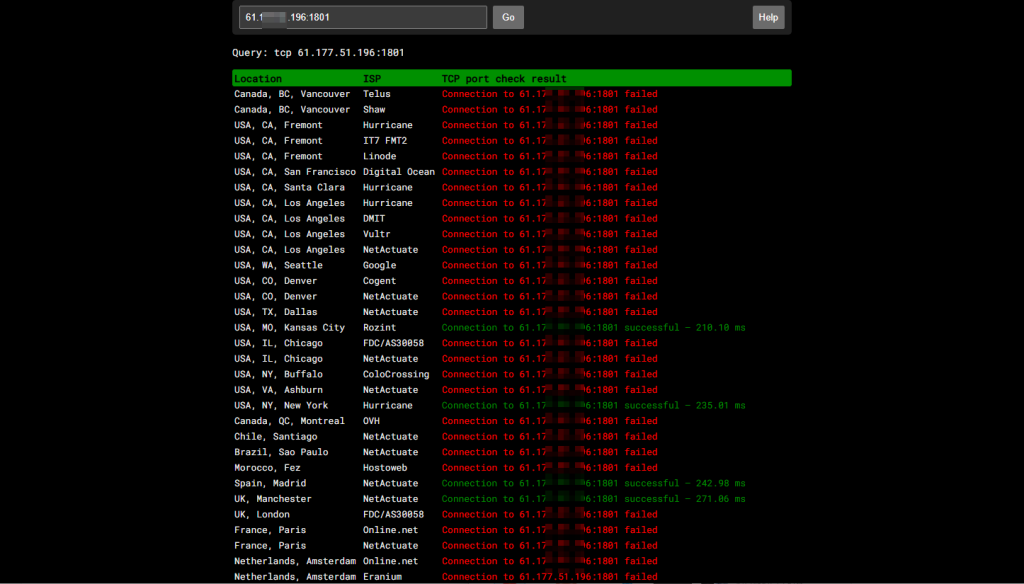Click the Madrid successful 242.98 ms result

(593, 484)
